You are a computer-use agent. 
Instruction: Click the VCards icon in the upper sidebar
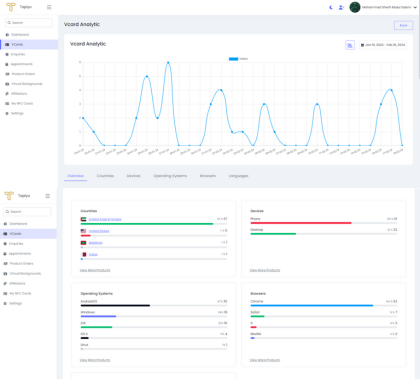[x=7, y=44]
